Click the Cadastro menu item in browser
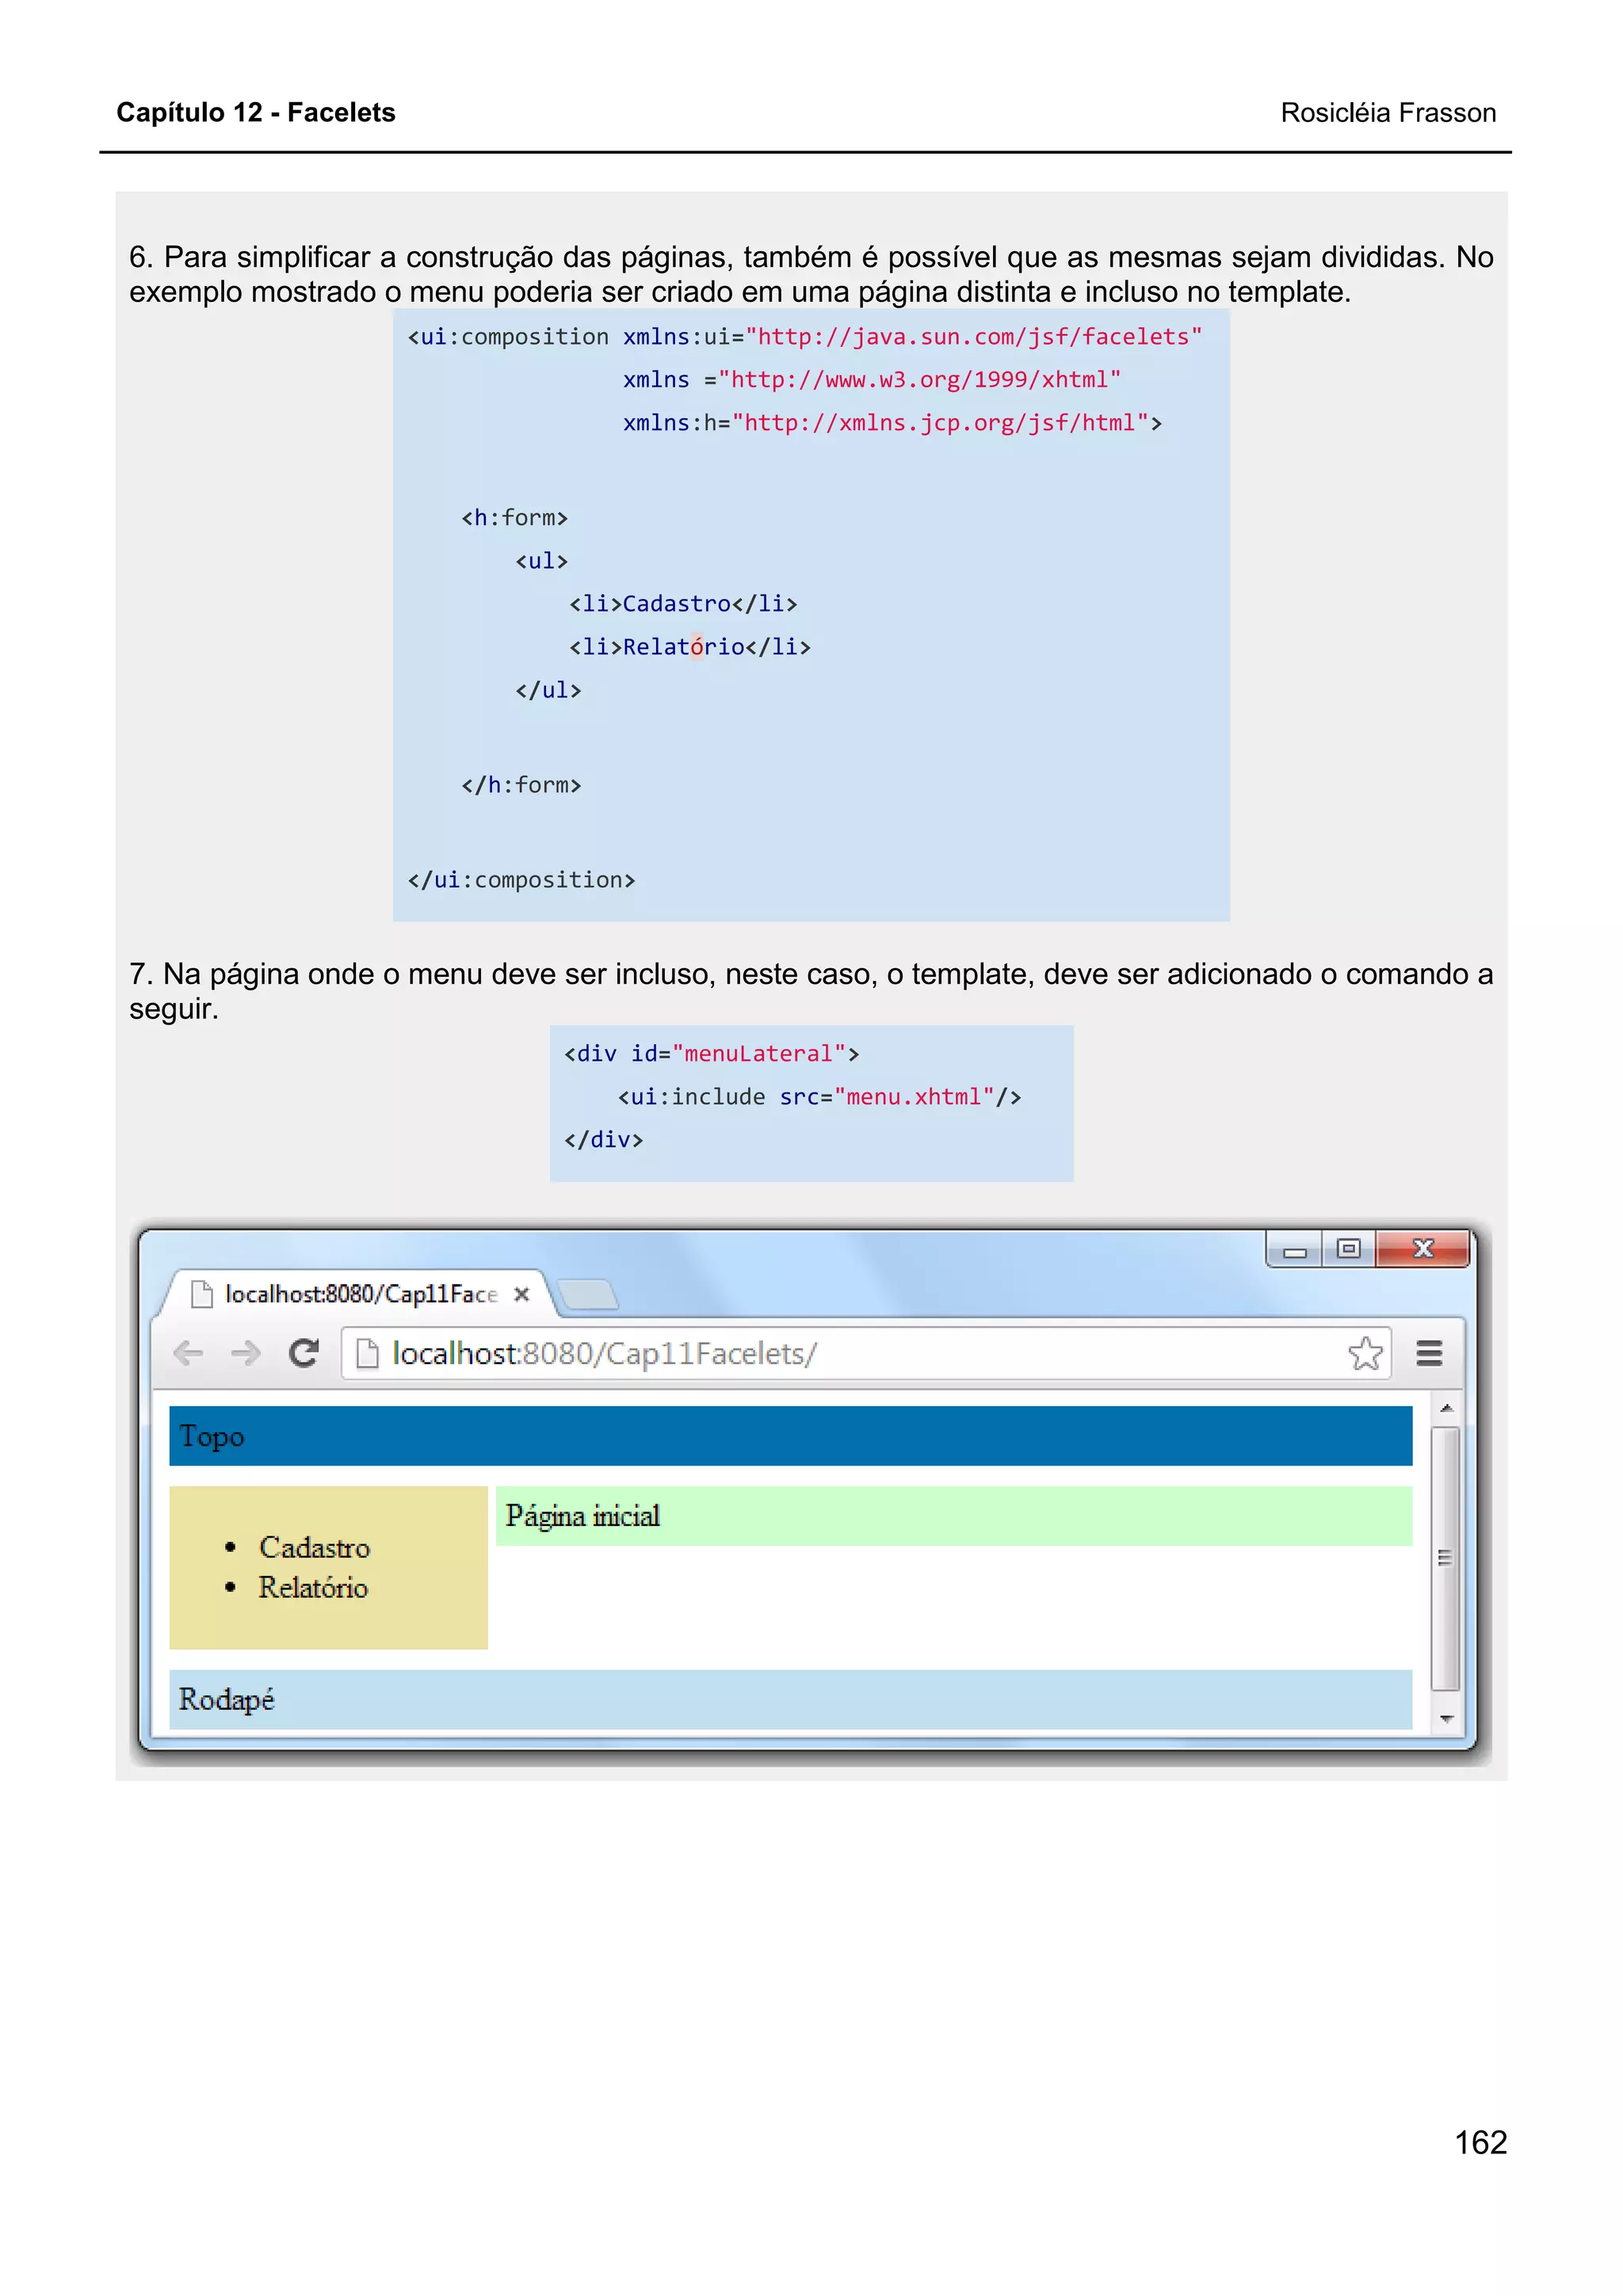 tap(314, 1548)
